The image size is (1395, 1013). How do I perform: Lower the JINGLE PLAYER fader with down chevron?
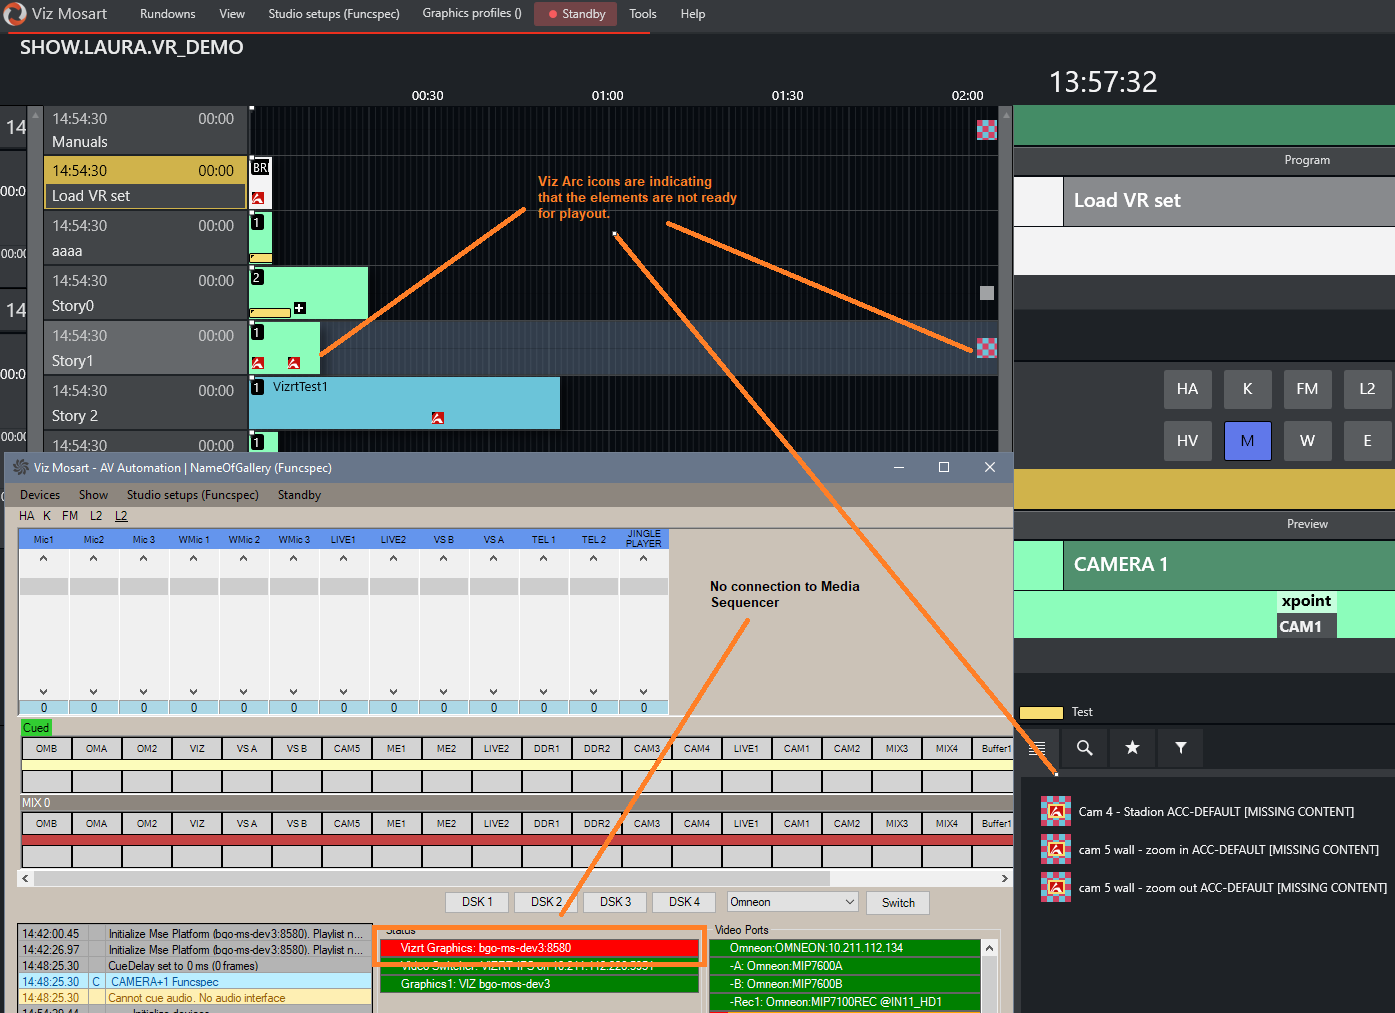tap(643, 691)
